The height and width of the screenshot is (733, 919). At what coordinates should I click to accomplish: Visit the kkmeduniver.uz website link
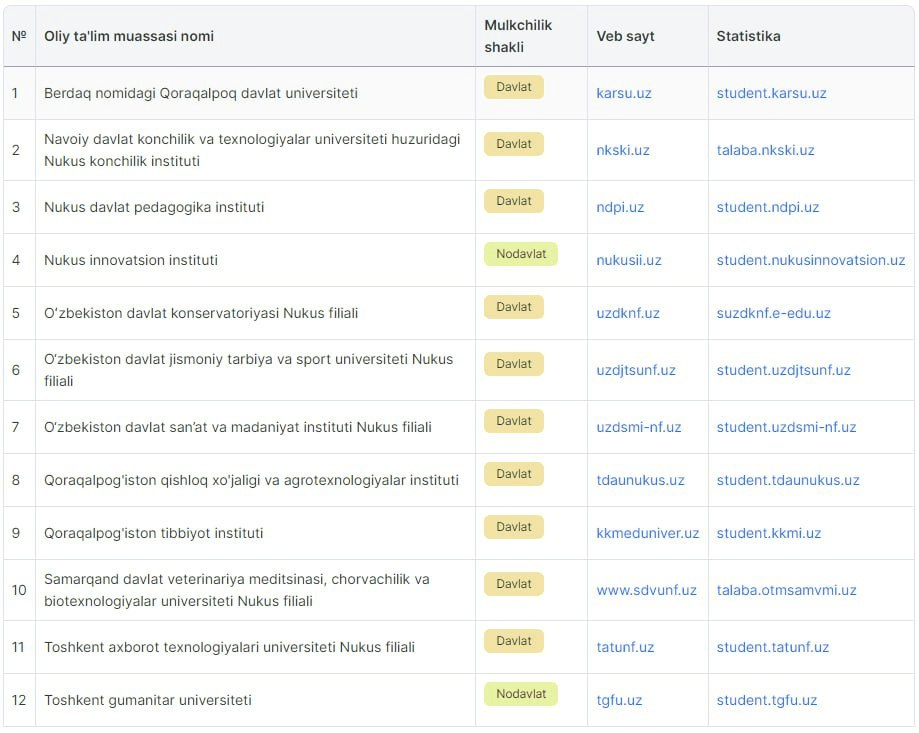point(648,533)
